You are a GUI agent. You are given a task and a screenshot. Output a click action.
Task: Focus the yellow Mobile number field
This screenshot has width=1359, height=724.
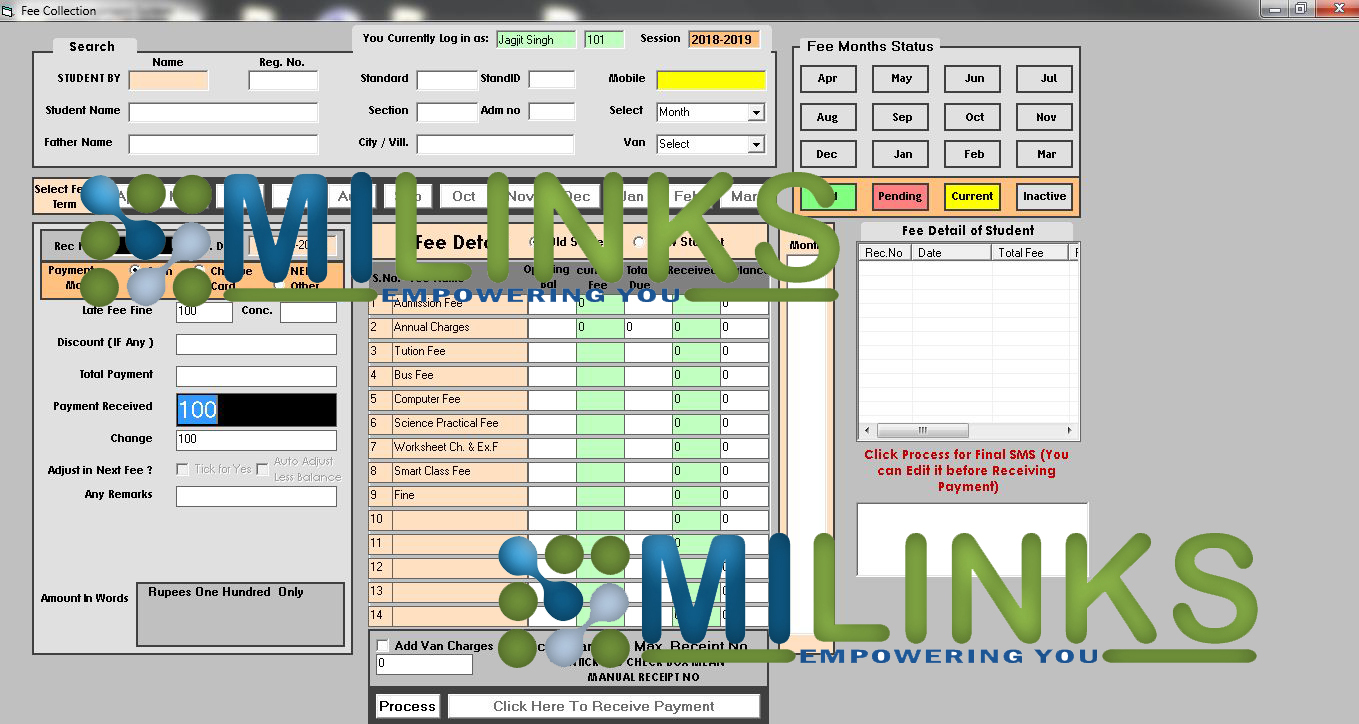coord(710,80)
